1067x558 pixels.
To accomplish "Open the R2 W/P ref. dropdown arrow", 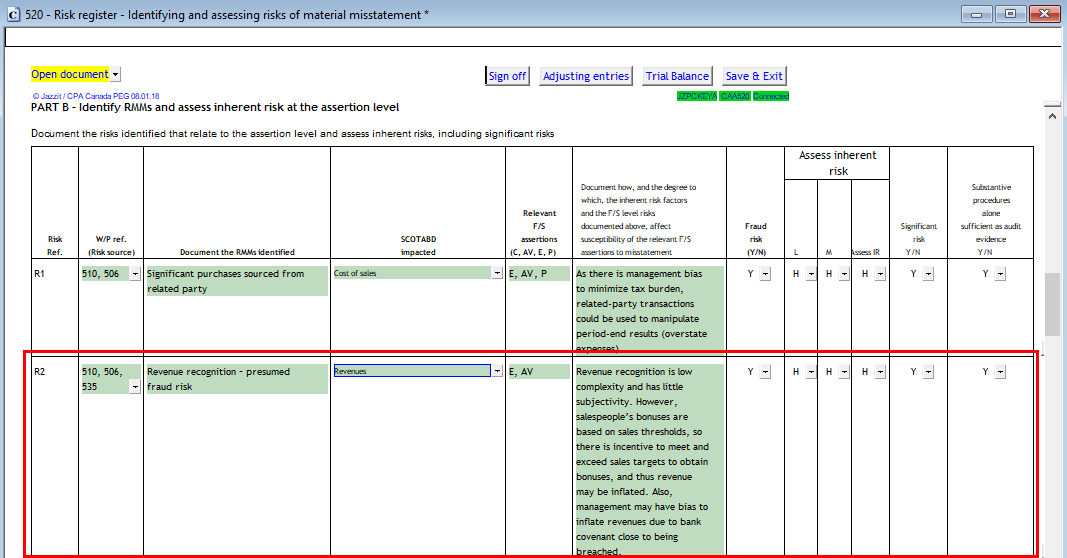I will pos(135,387).
